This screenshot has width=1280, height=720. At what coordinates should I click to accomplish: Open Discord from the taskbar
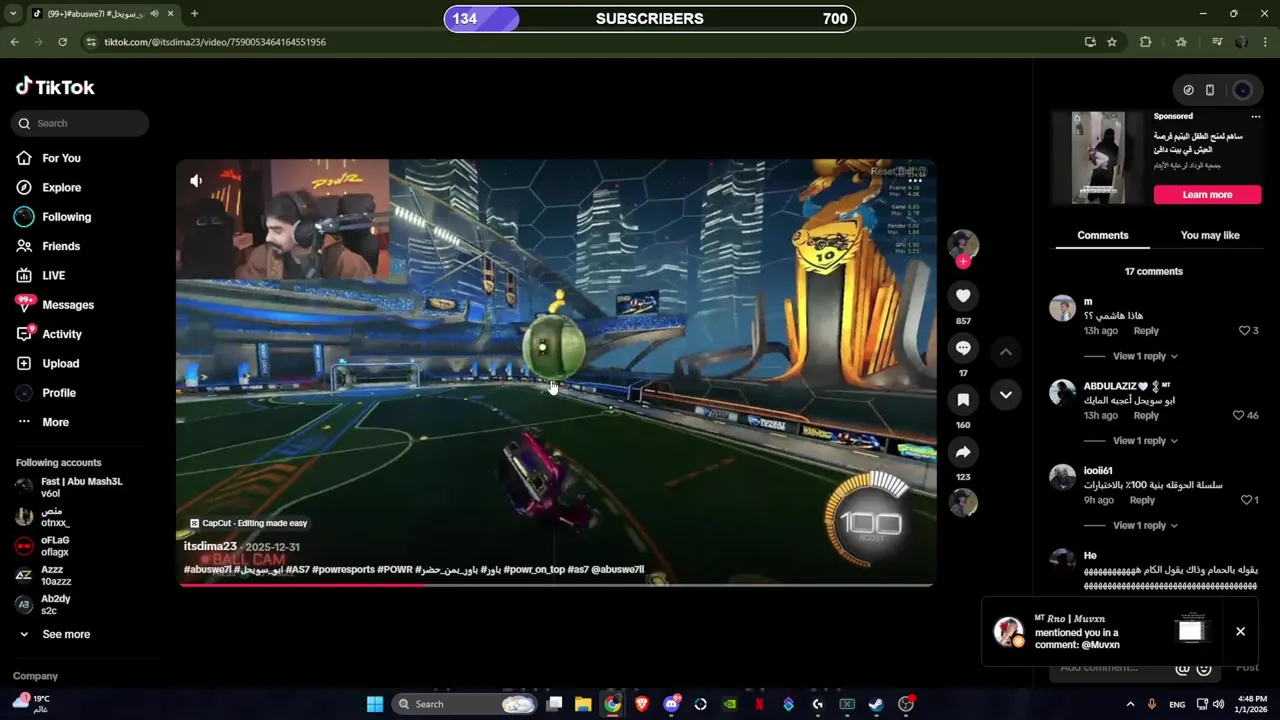click(x=671, y=704)
